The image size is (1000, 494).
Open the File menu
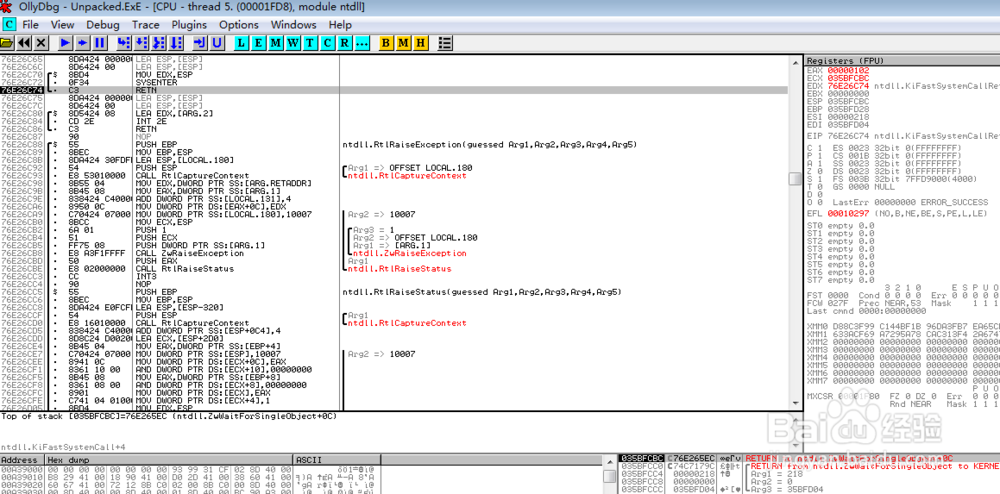click(x=30, y=25)
